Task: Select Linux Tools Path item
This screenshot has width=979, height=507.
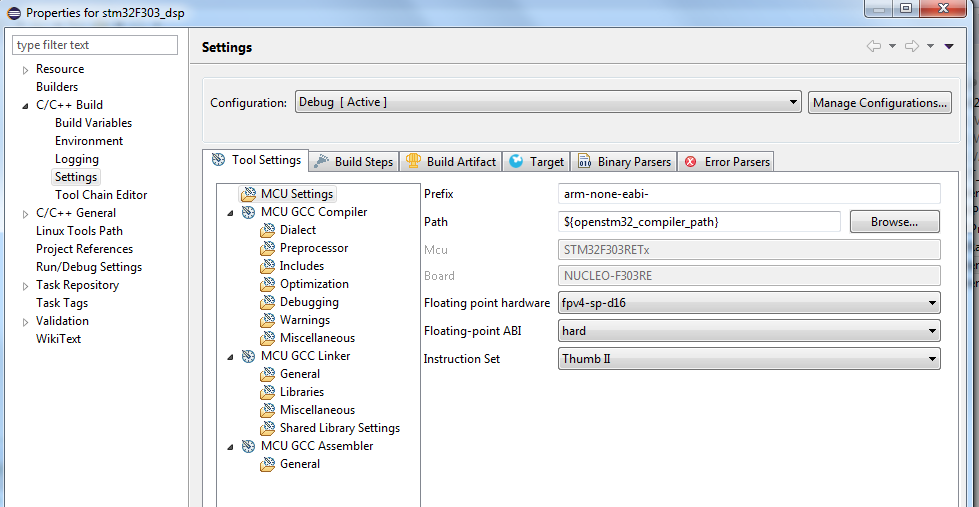Action: (x=79, y=231)
